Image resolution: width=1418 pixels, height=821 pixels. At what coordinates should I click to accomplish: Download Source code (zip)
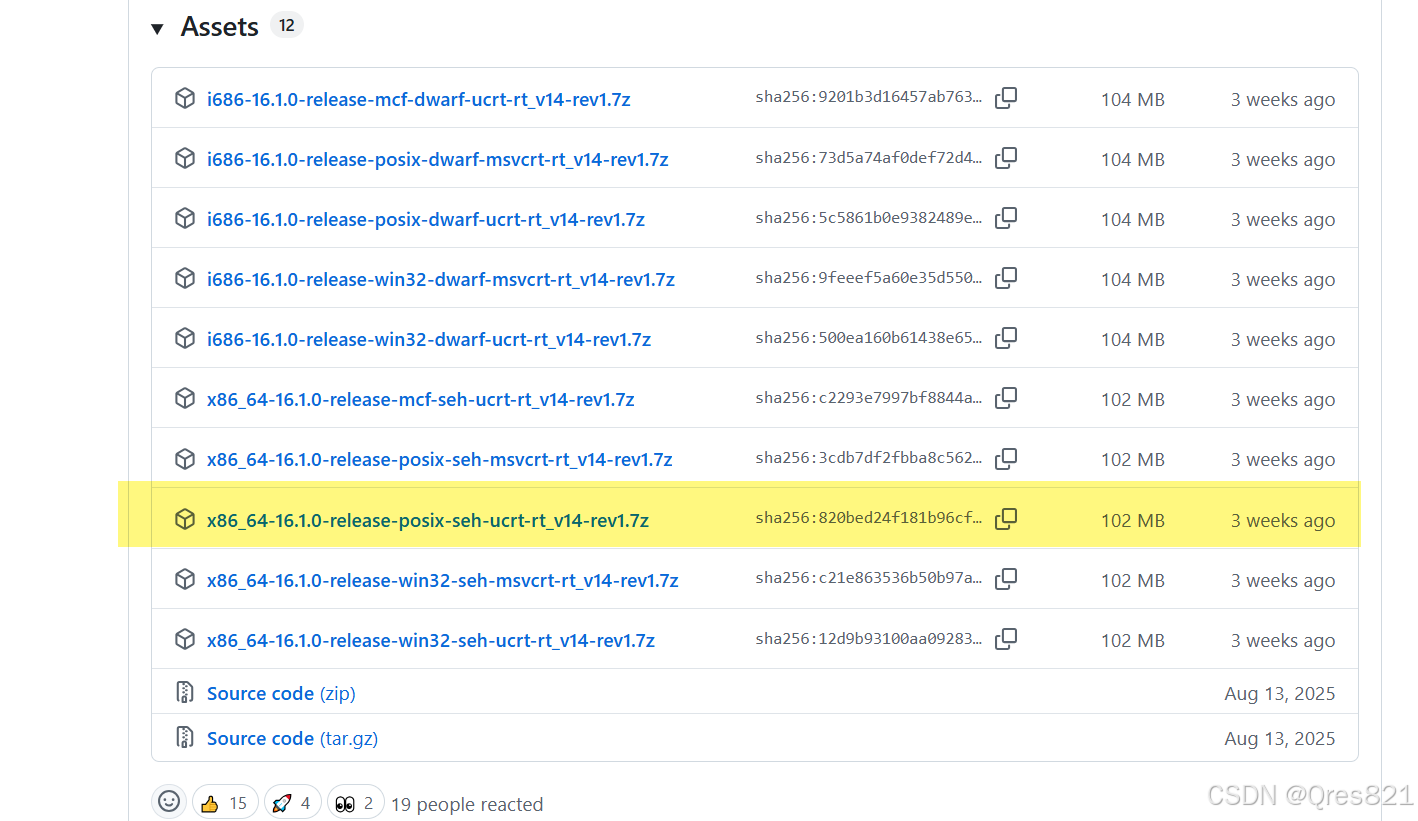coord(281,693)
